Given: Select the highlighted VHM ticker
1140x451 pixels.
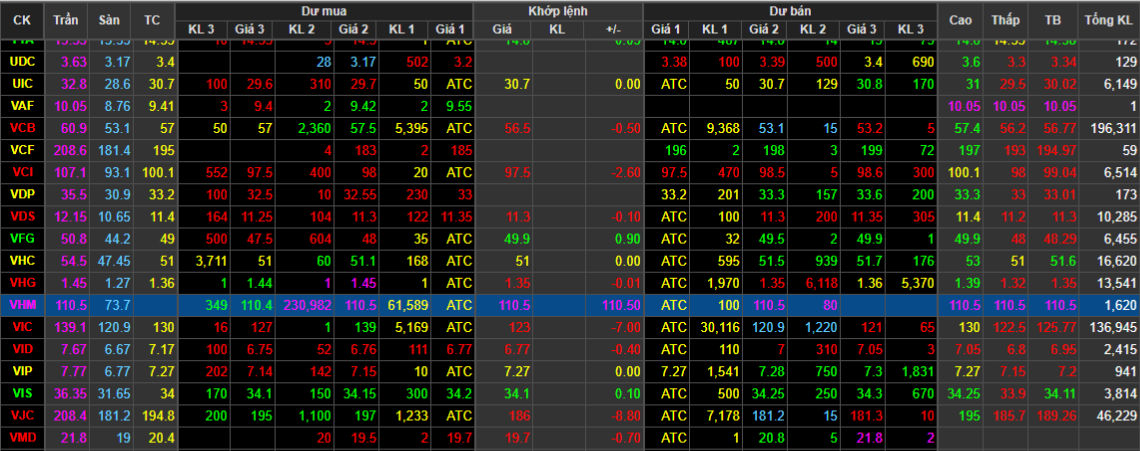Looking at the screenshot, I should [x=22, y=304].
